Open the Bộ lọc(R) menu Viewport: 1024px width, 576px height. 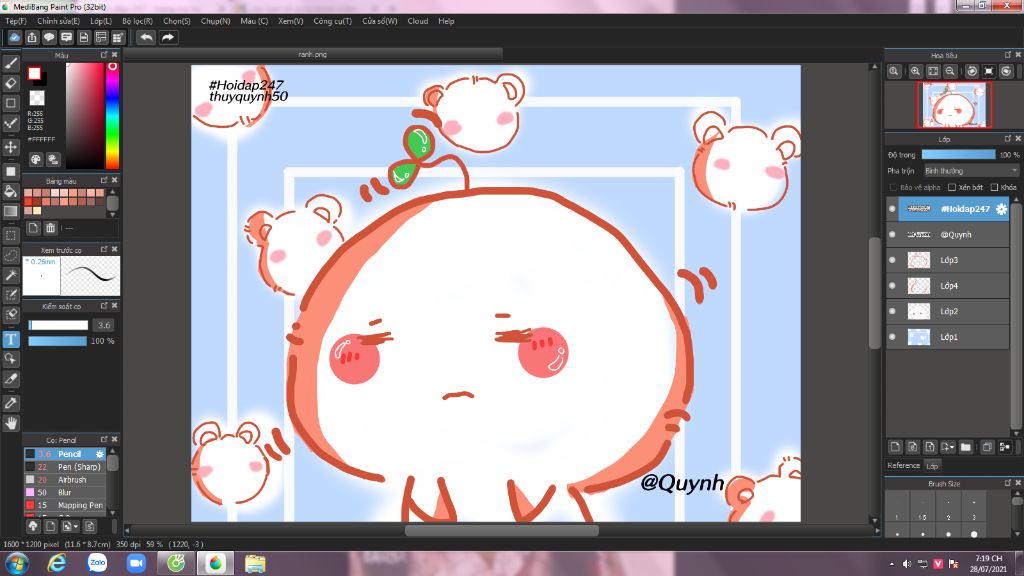tap(137, 21)
